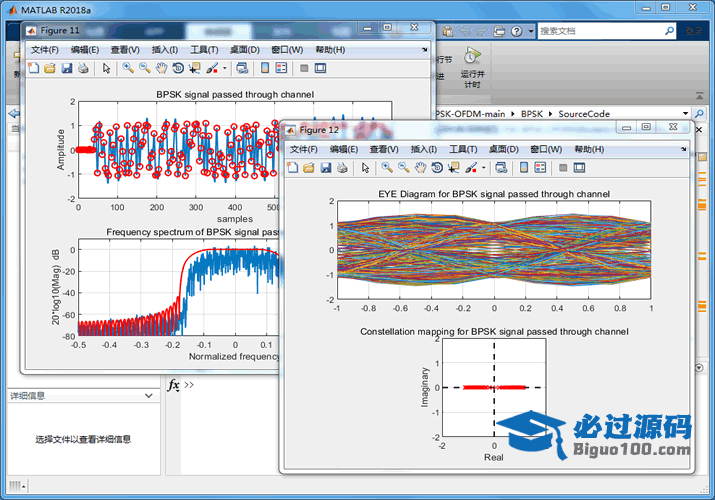Viewport: 715px width, 500px height.
Task: Select Pan hand tool in Figure 12
Action: (x=420, y=168)
